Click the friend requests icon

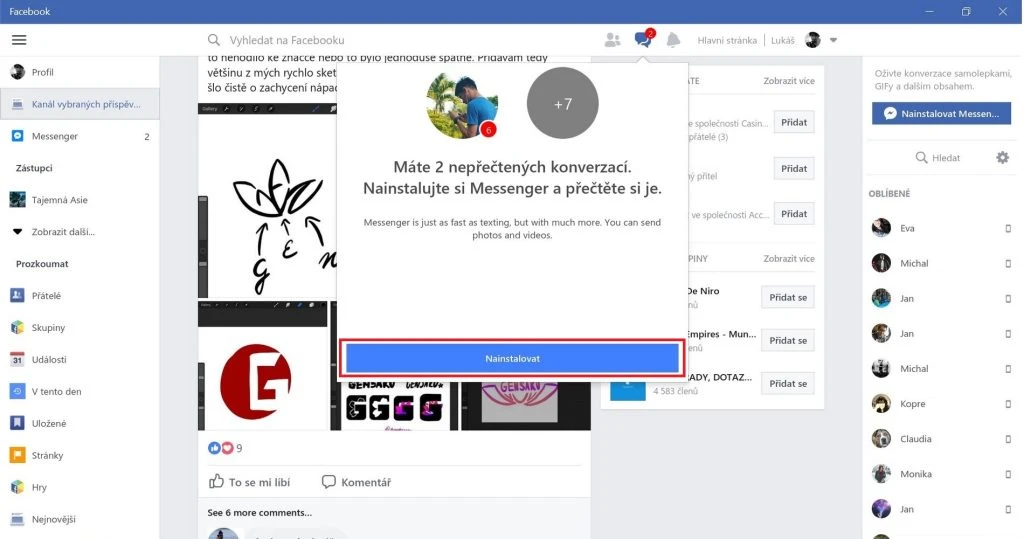click(612, 40)
